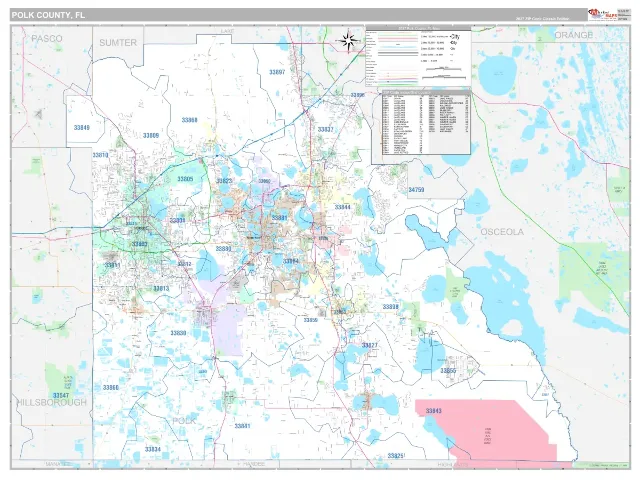Click the 'POLK COUNTY, FL' map title
The image size is (640, 480).
pos(48,15)
